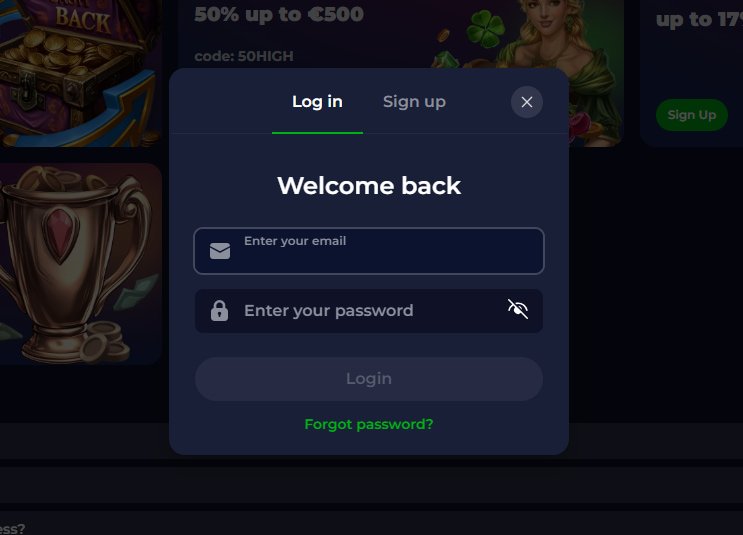Close the login dialog with X

pos(527,102)
